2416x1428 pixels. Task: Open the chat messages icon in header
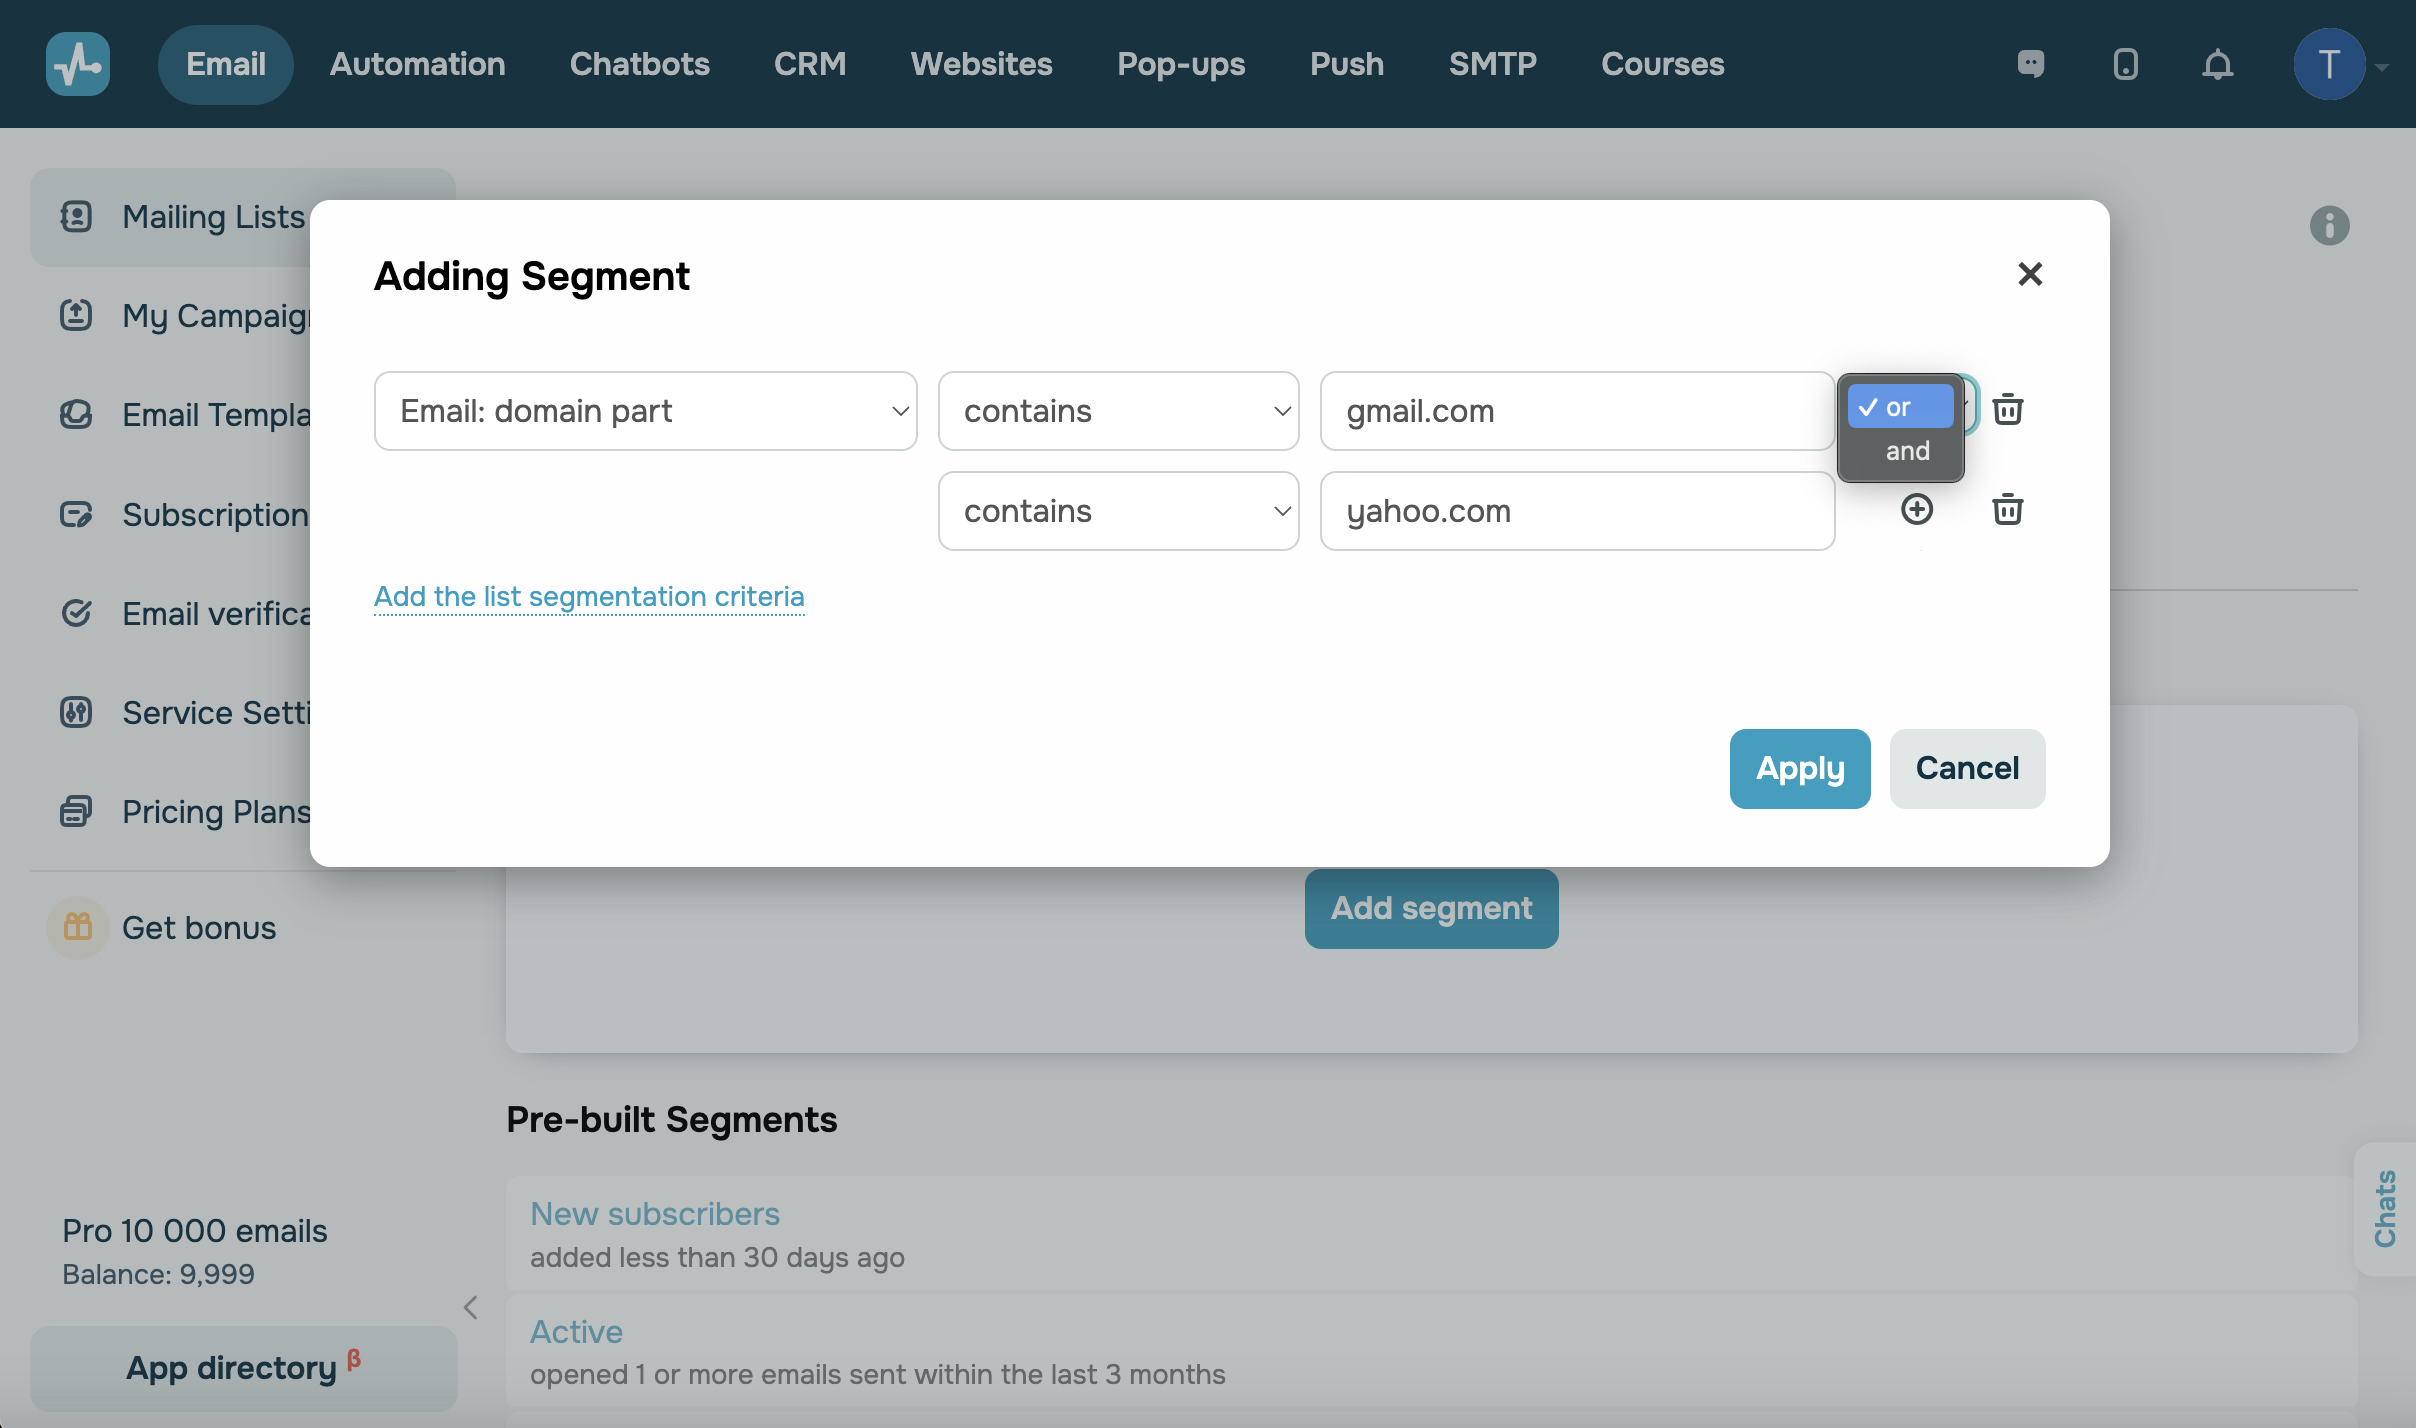click(x=2030, y=65)
